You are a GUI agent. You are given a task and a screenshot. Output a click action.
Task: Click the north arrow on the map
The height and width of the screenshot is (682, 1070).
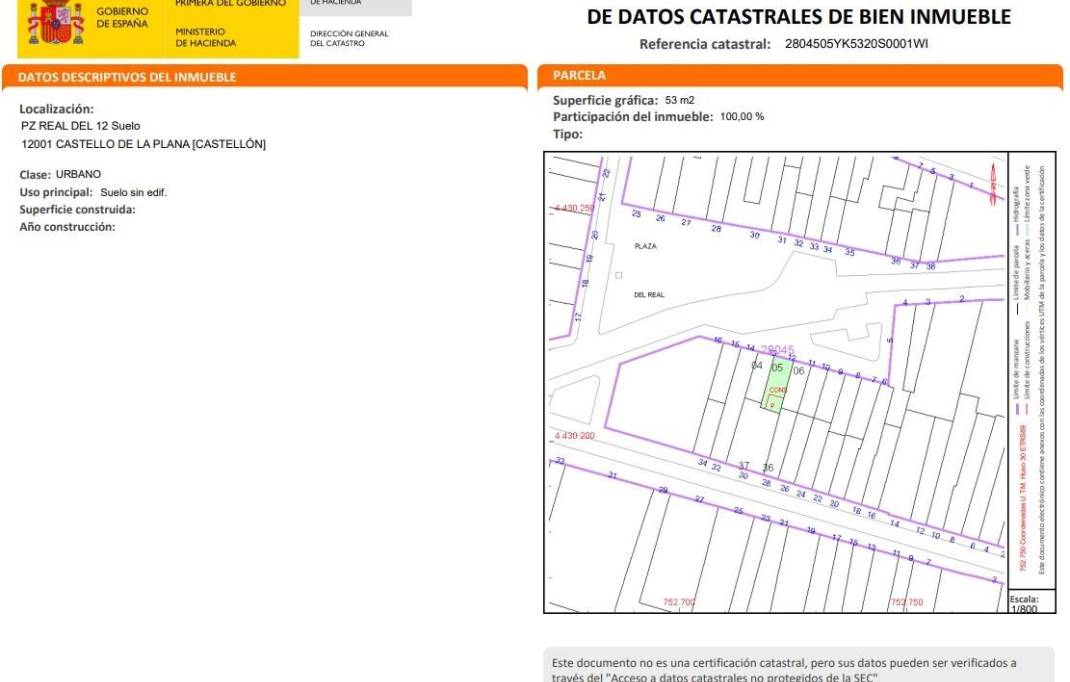[x=994, y=182]
